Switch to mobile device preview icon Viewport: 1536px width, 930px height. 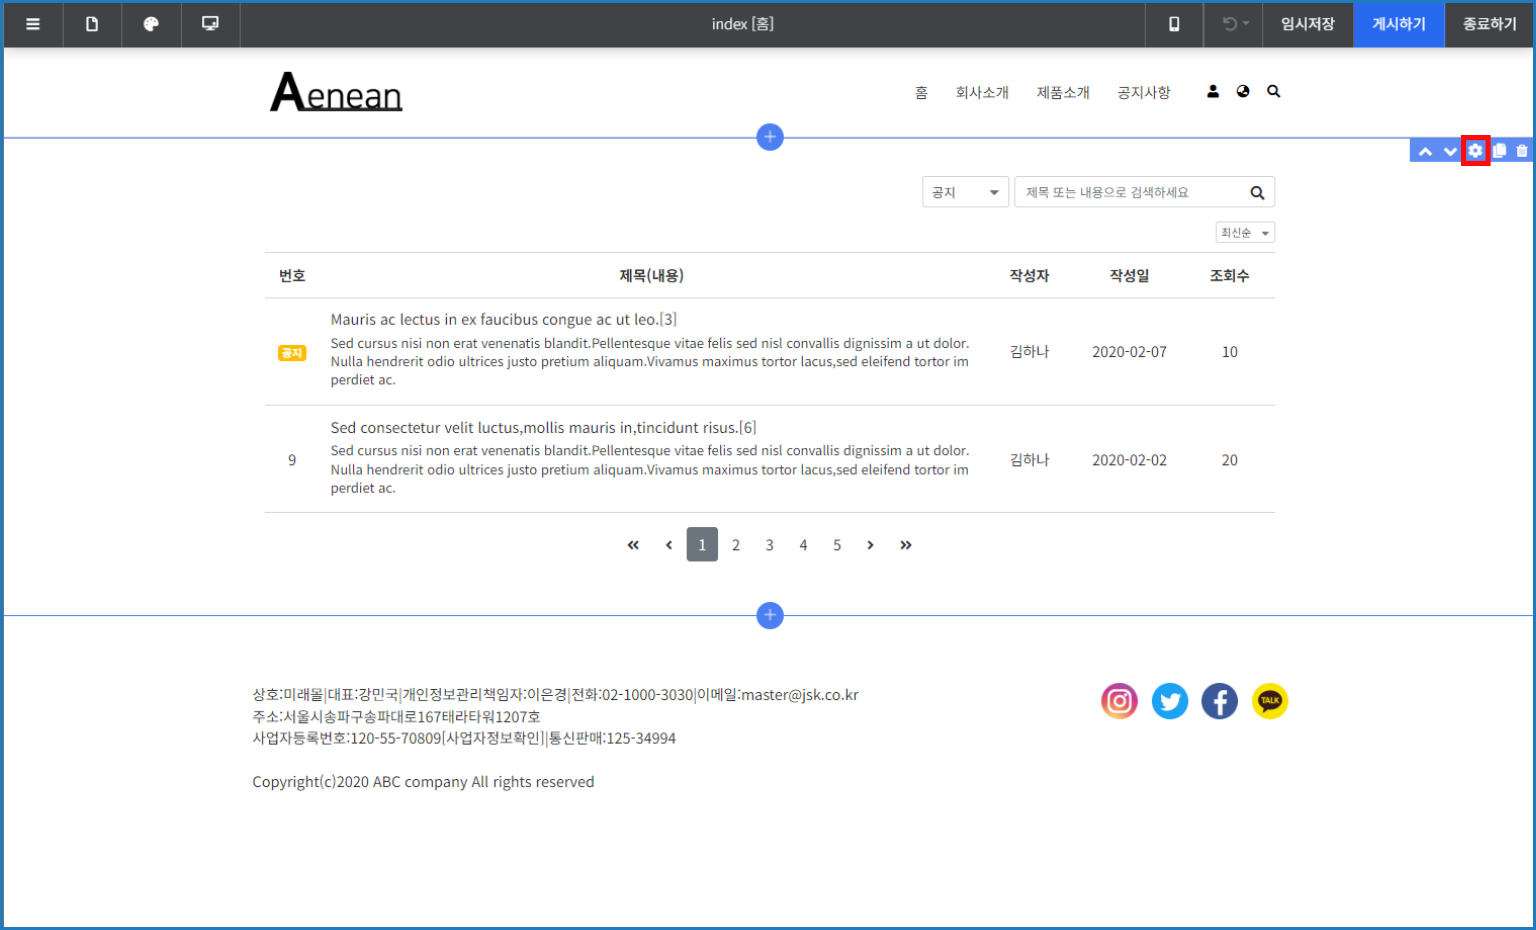(x=1174, y=24)
